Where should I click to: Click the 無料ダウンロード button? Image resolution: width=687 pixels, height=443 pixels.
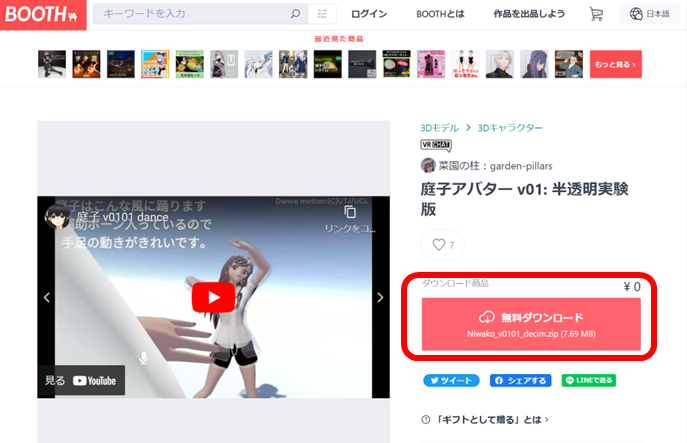(x=530, y=323)
